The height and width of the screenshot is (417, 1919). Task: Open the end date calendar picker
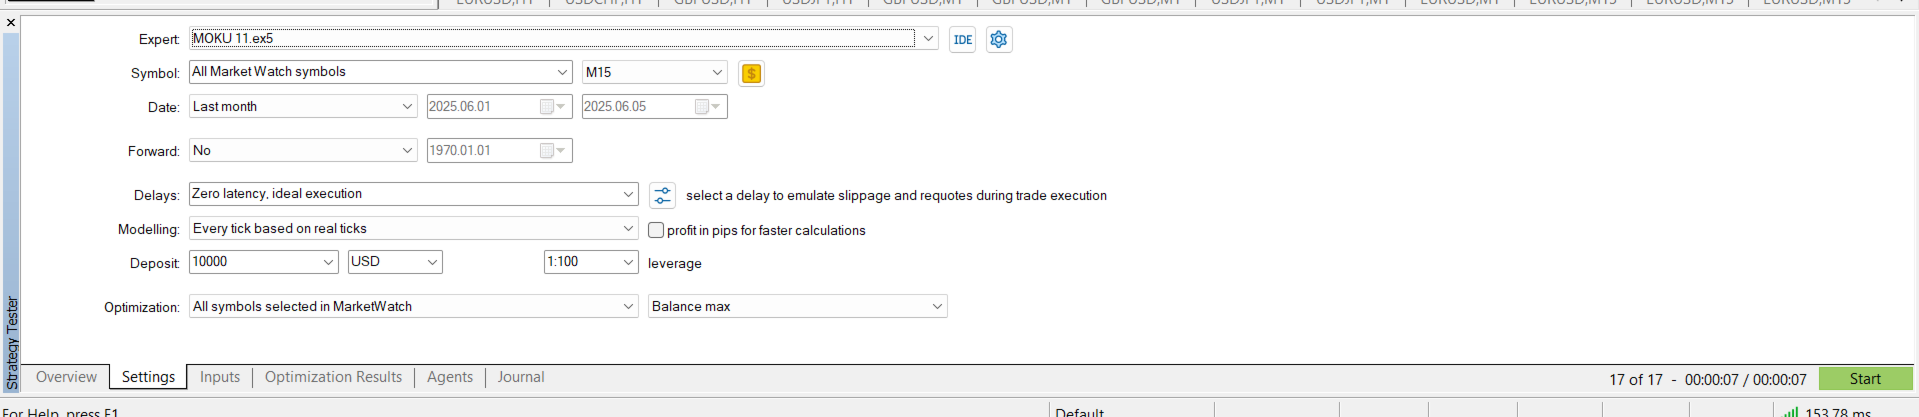point(708,106)
